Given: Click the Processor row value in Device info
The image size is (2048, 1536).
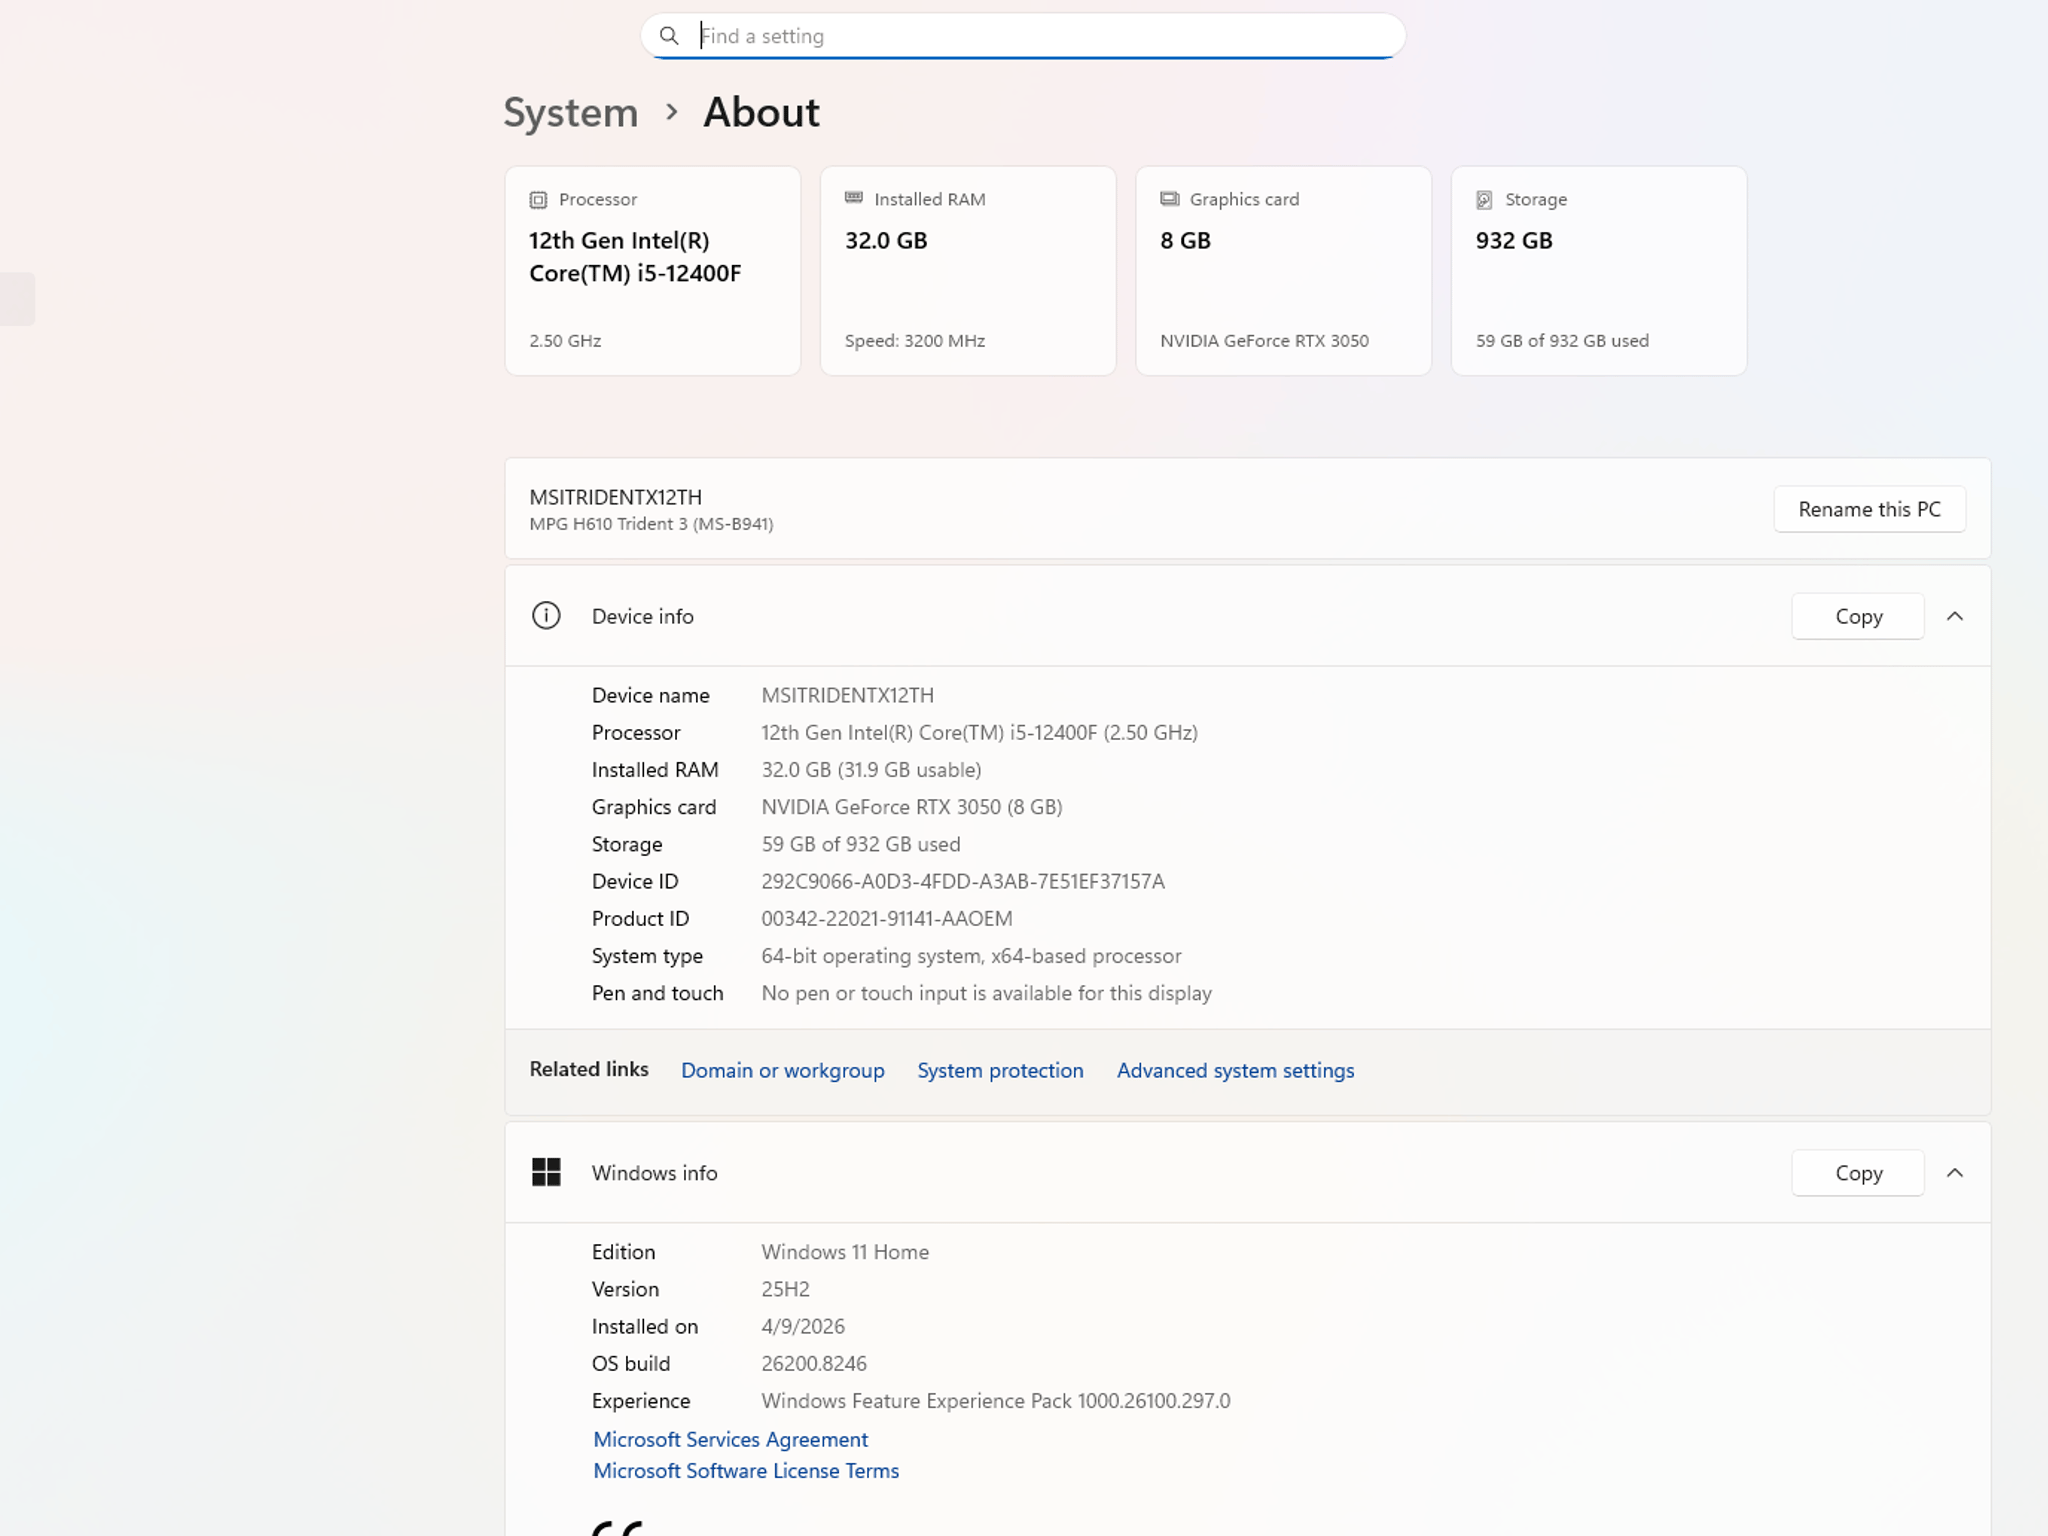Looking at the screenshot, I should tap(979, 732).
